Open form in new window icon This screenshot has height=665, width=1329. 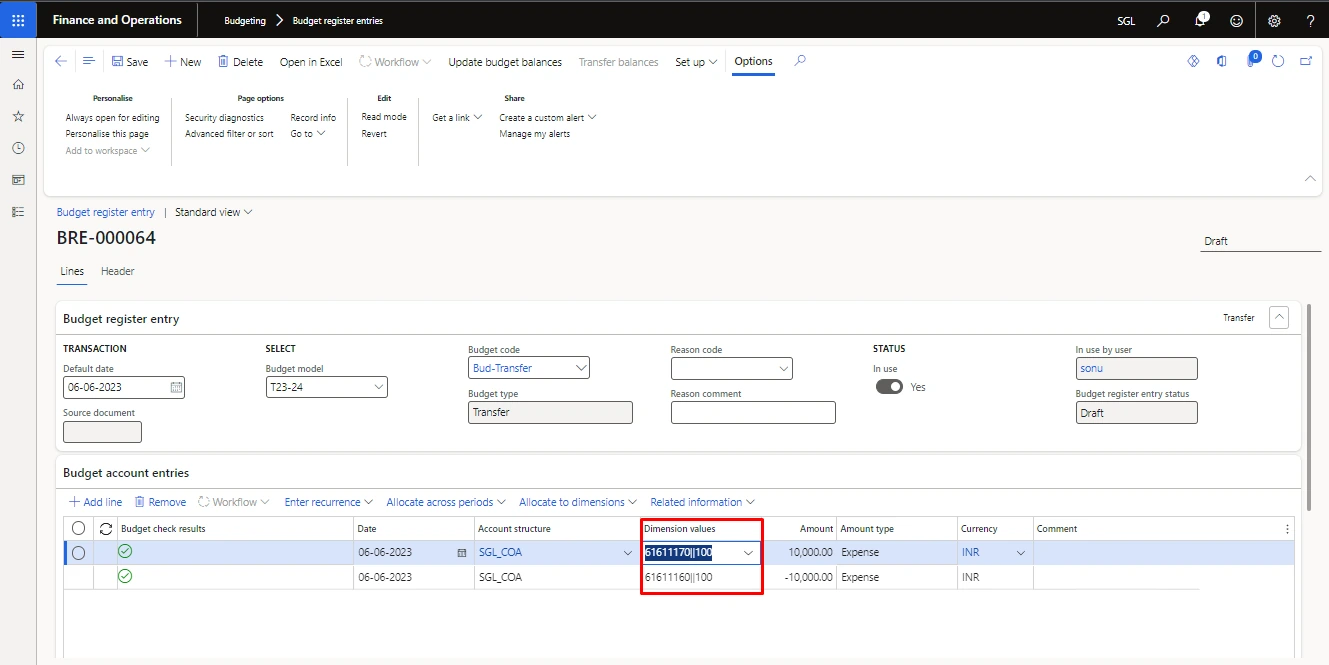click(1306, 61)
